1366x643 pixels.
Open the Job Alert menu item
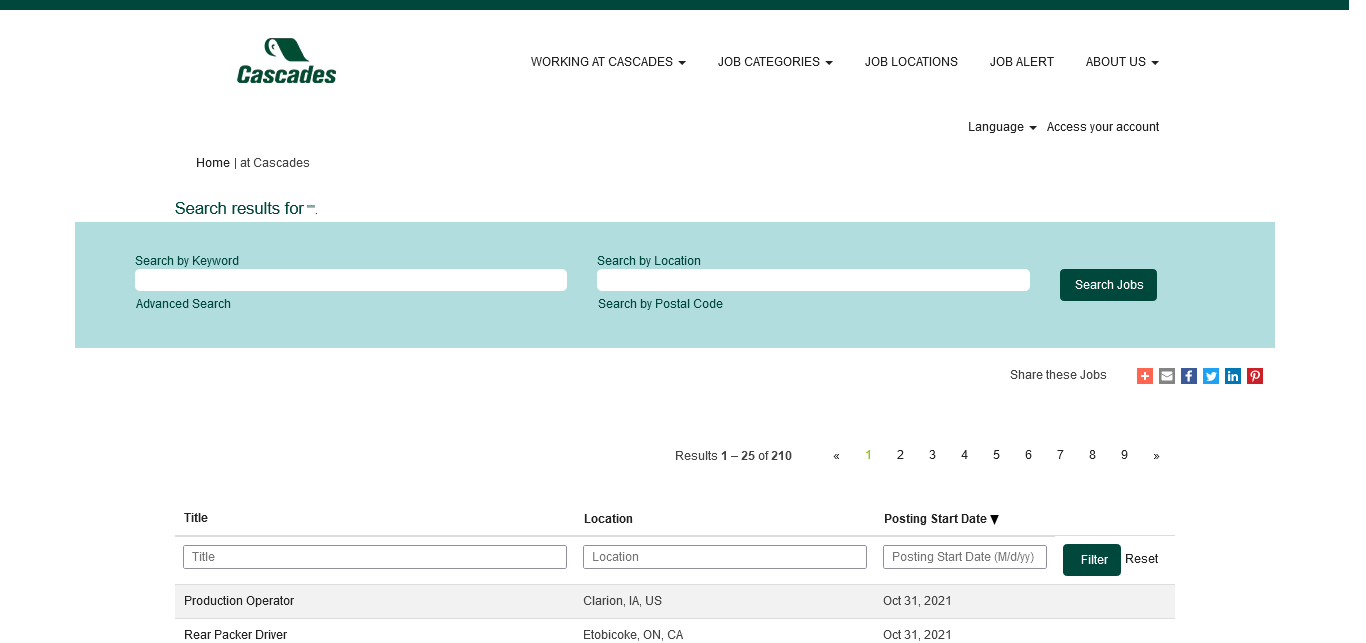[1021, 62]
